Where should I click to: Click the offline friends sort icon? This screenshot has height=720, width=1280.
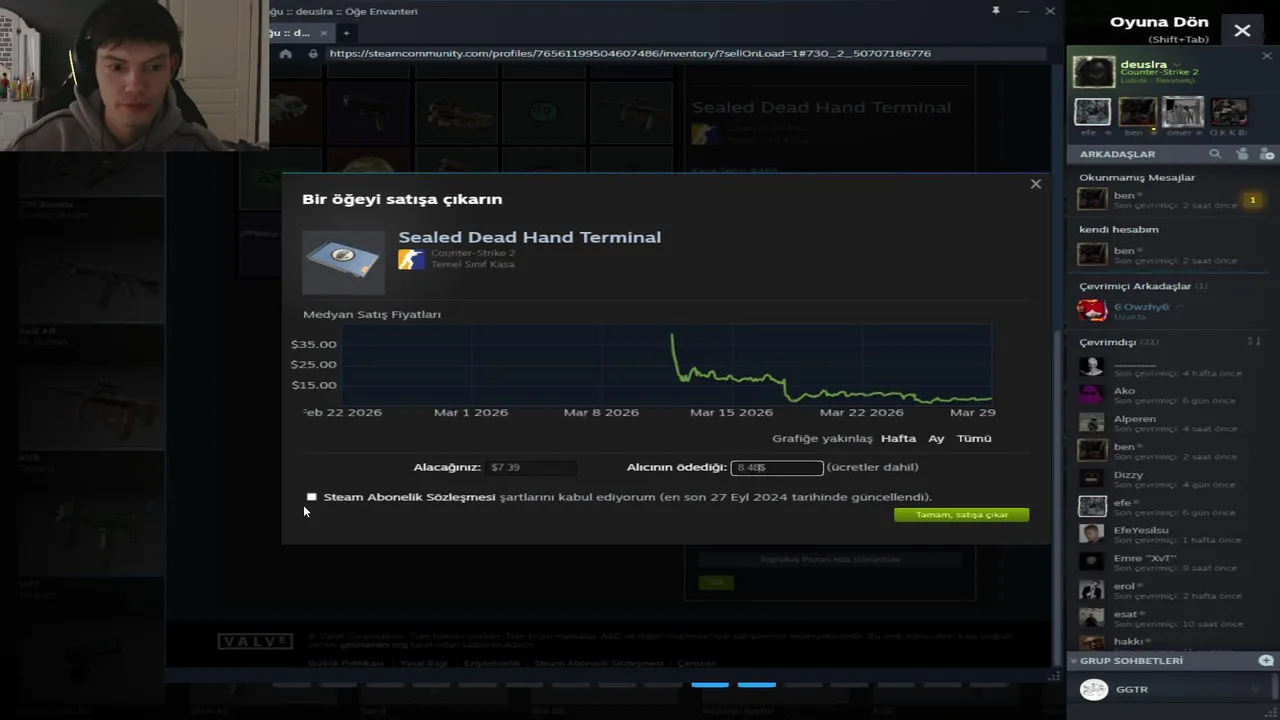coord(1253,342)
